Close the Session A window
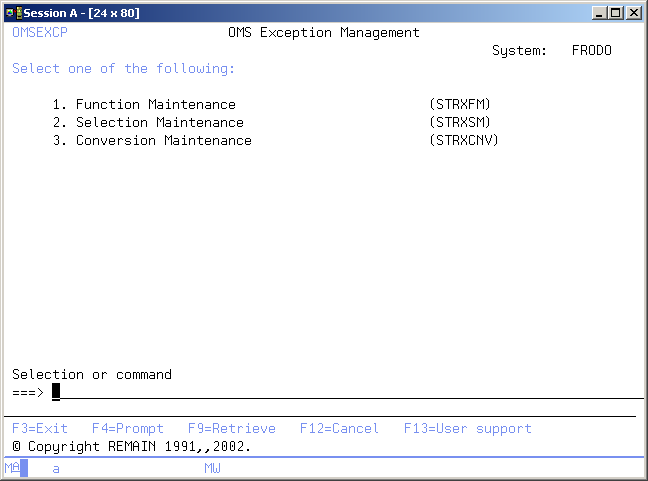The width and height of the screenshot is (648, 481). point(633,13)
